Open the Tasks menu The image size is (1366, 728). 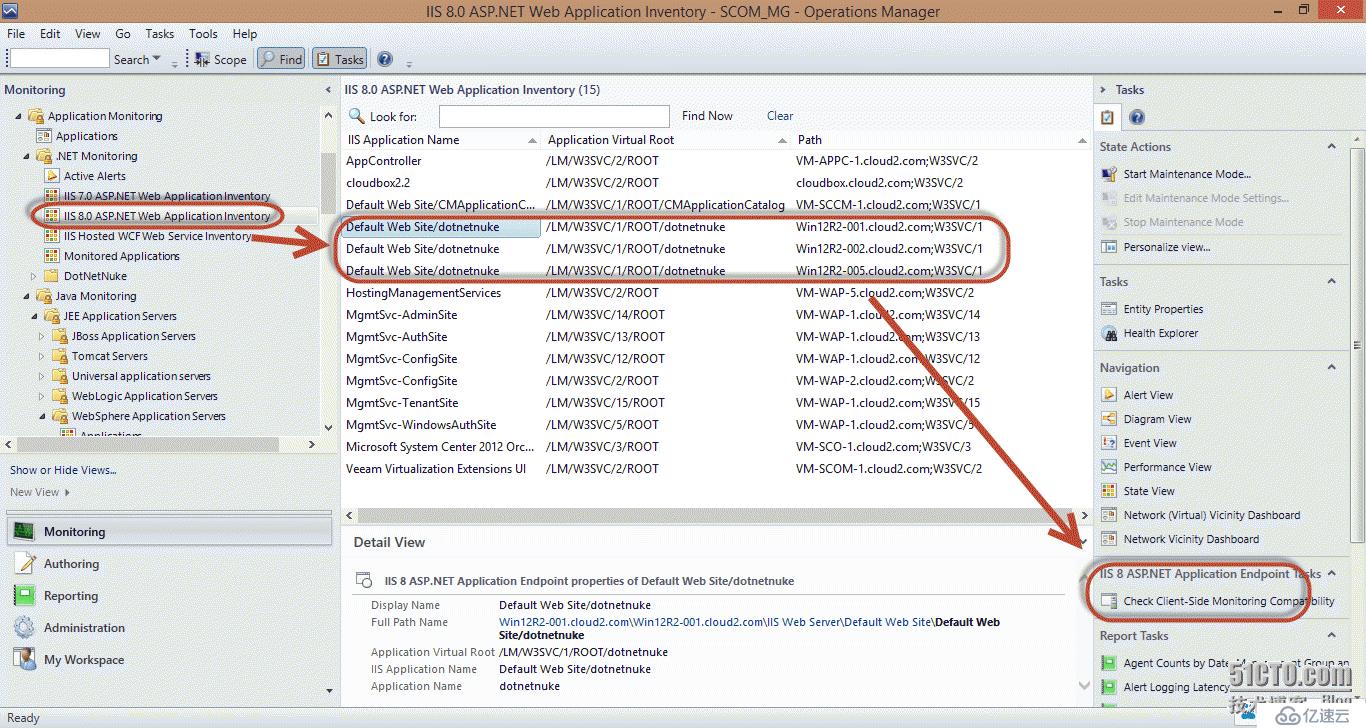pos(160,33)
